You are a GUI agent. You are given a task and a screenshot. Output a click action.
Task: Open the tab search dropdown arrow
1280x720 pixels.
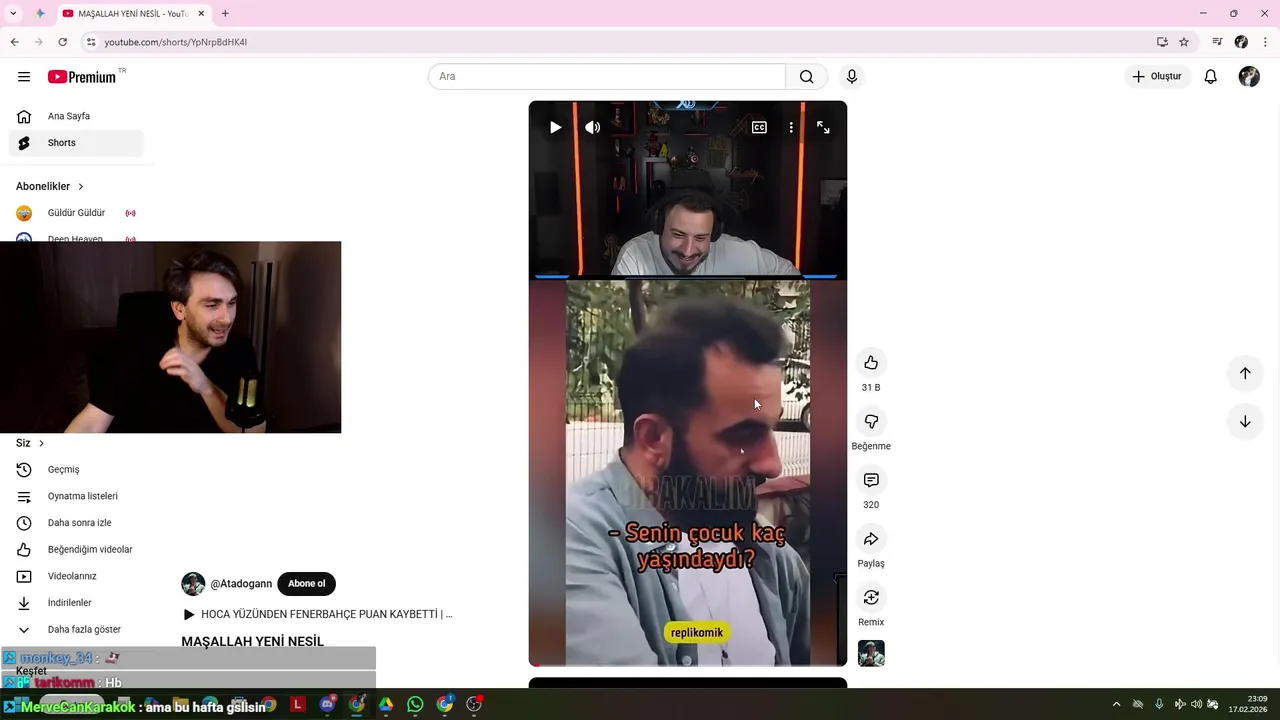tap(13, 14)
